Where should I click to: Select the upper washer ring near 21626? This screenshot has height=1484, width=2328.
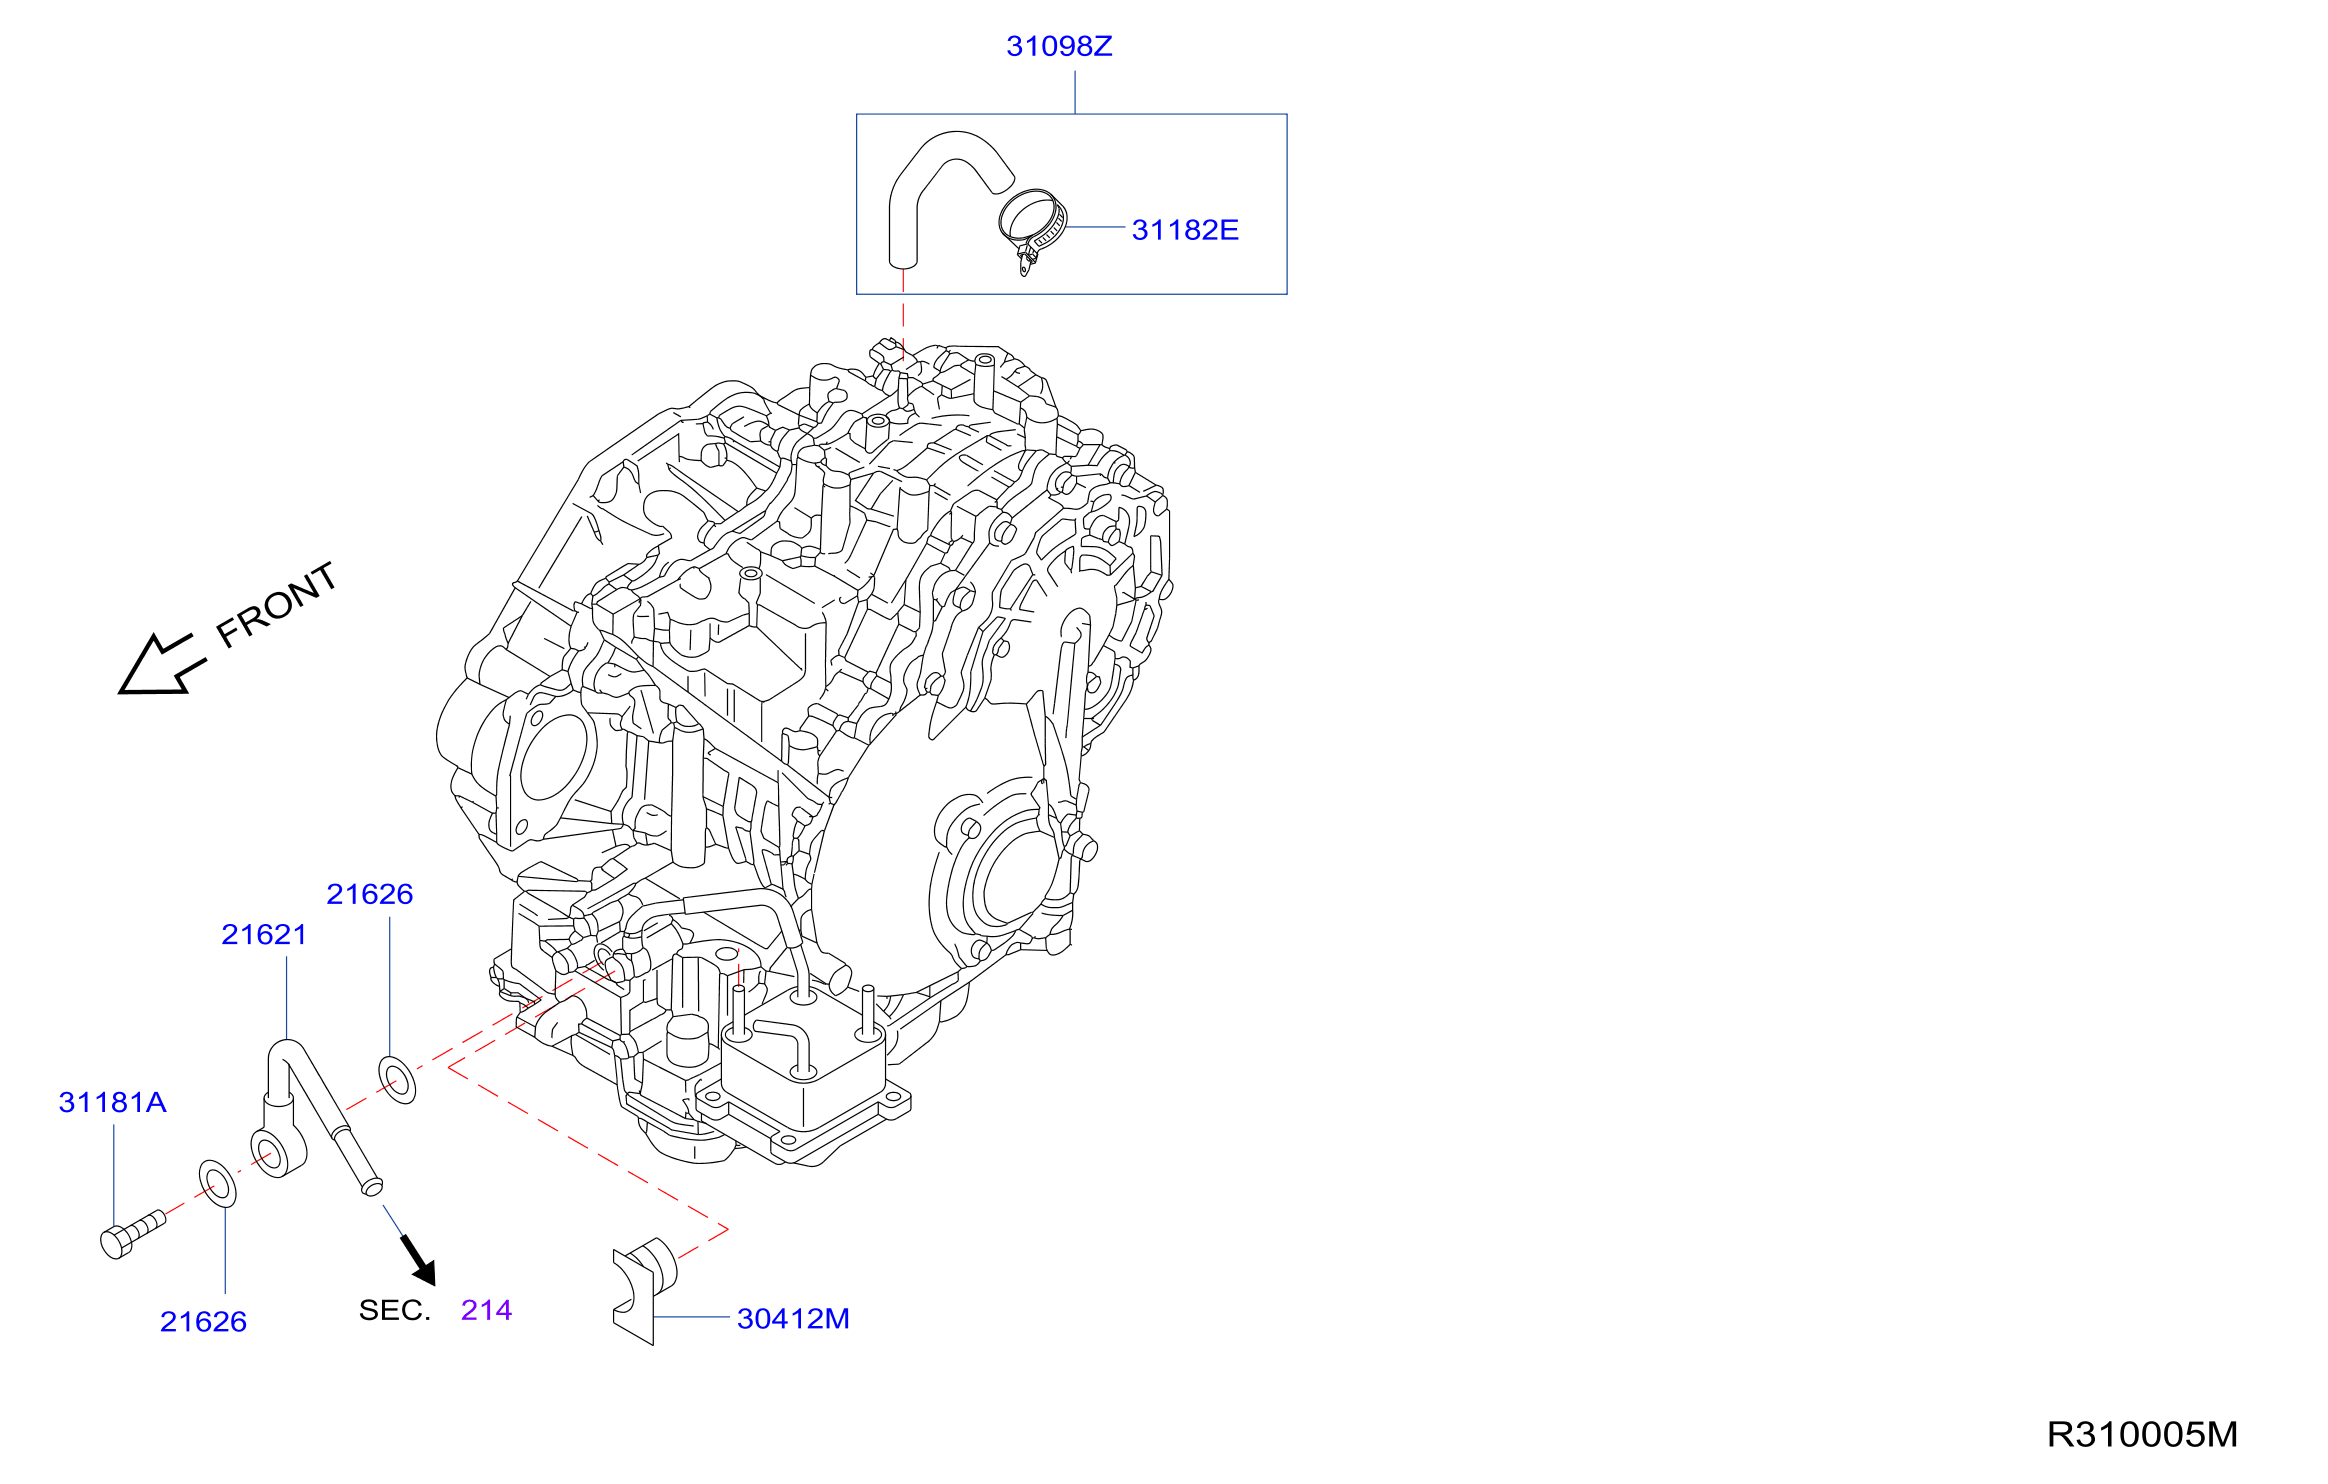[397, 1079]
